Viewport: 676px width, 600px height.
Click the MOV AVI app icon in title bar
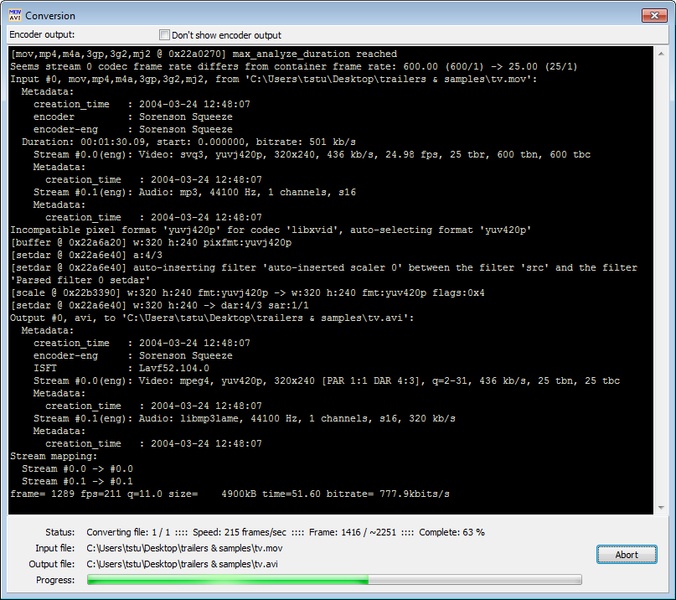pos(15,15)
